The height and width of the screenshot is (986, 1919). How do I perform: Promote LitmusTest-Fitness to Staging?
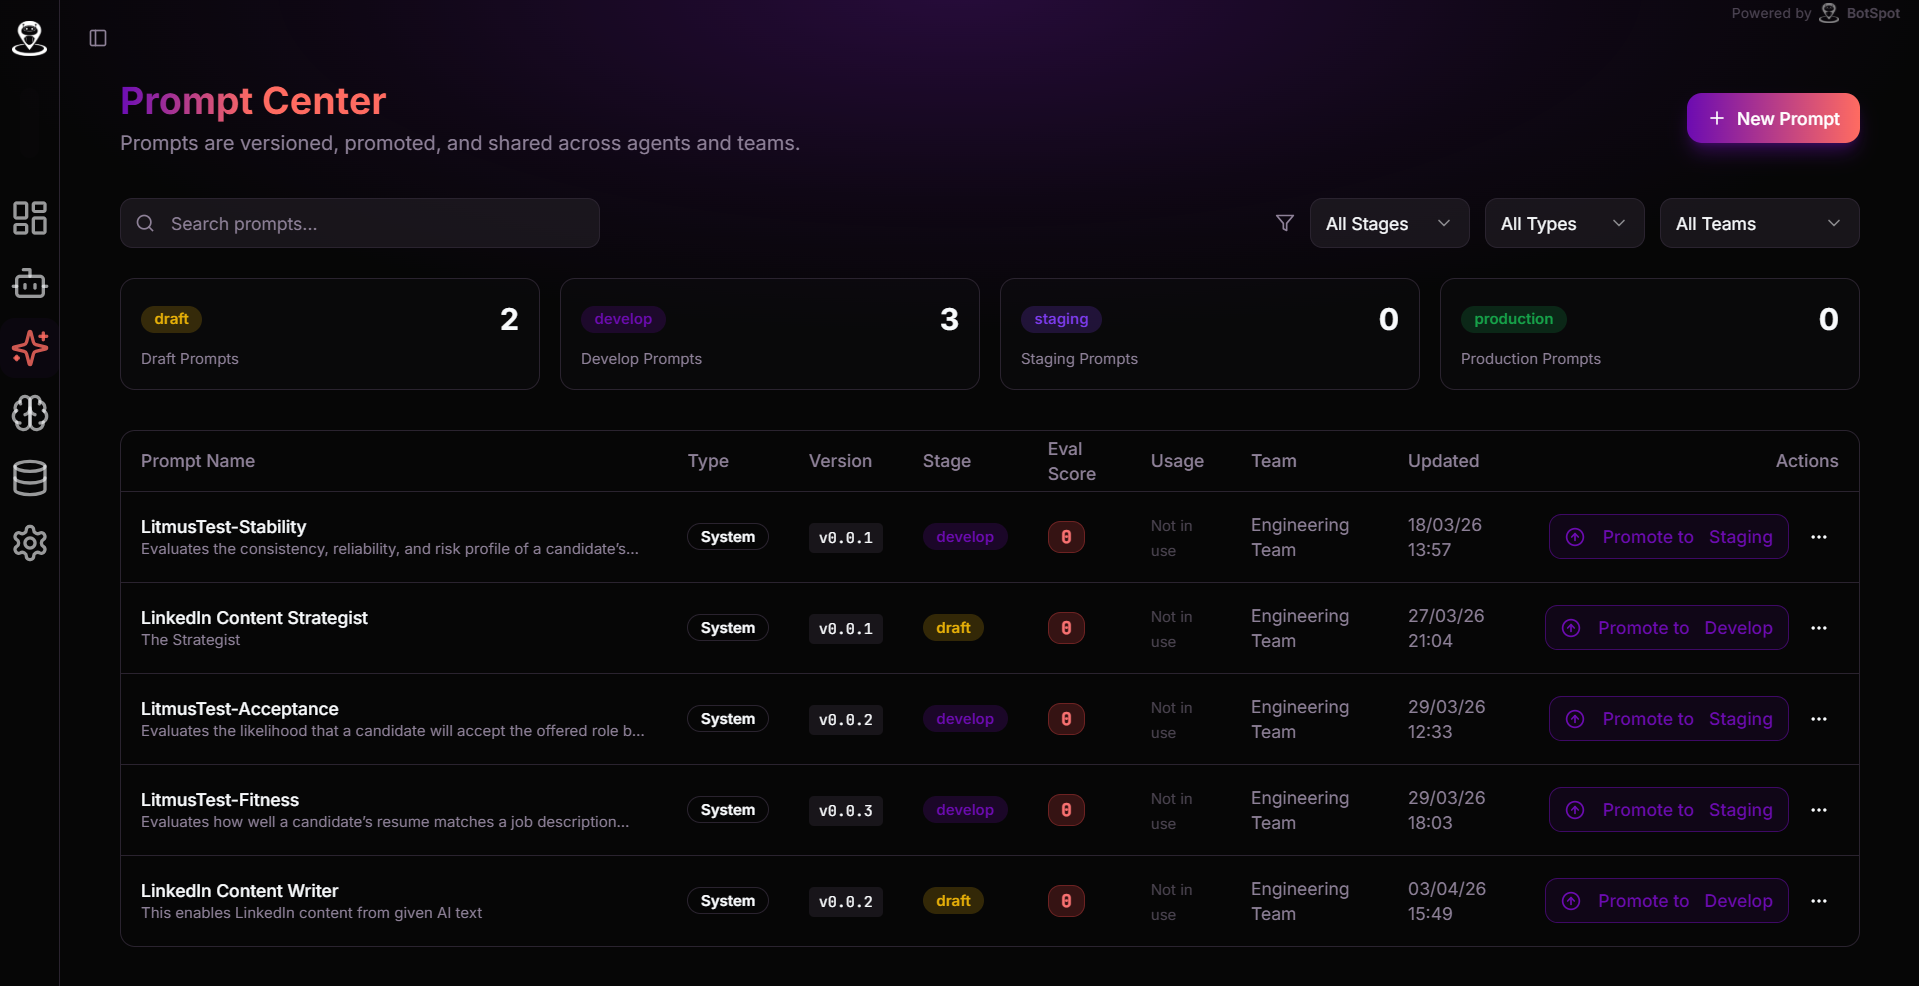tap(1668, 810)
